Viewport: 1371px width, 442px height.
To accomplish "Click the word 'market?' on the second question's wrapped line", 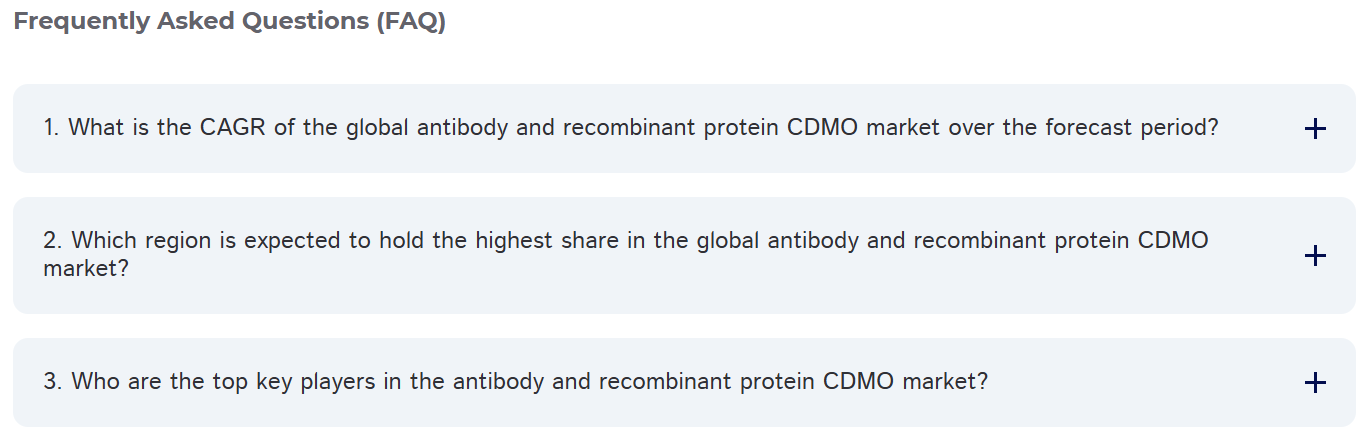I will [86, 269].
